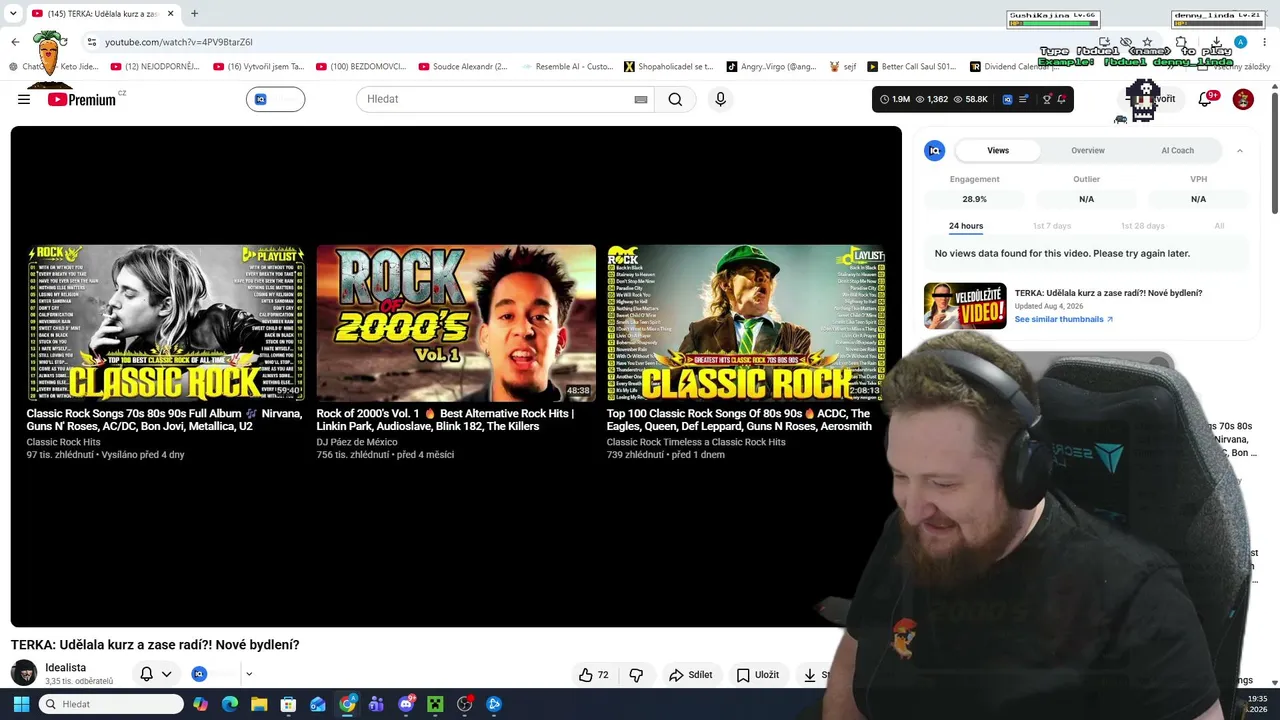The width and height of the screenshot is (1280, 720).
Task: Open YouTube notifications bell
Action: 1206,98
